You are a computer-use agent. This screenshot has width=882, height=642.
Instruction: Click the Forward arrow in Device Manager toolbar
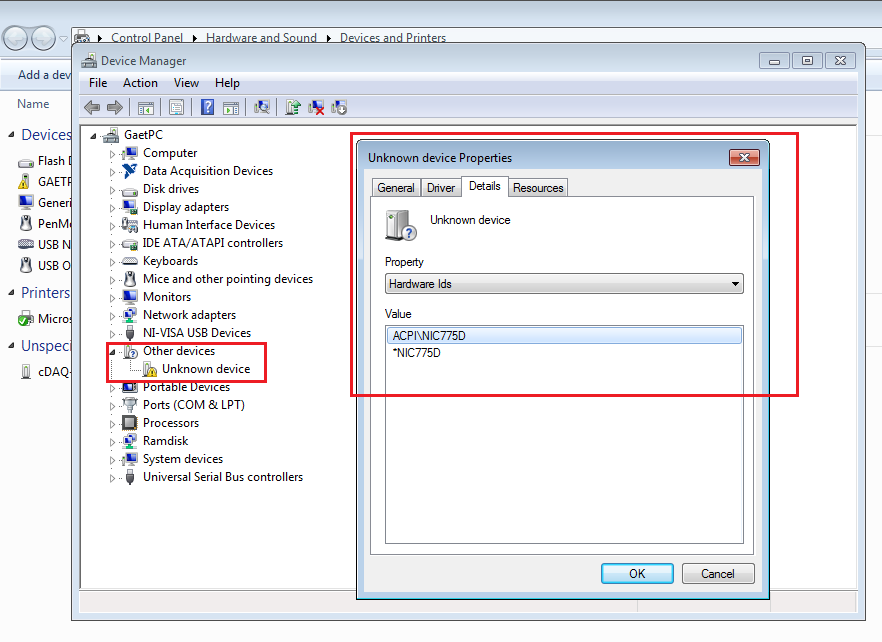coord(115,107)
